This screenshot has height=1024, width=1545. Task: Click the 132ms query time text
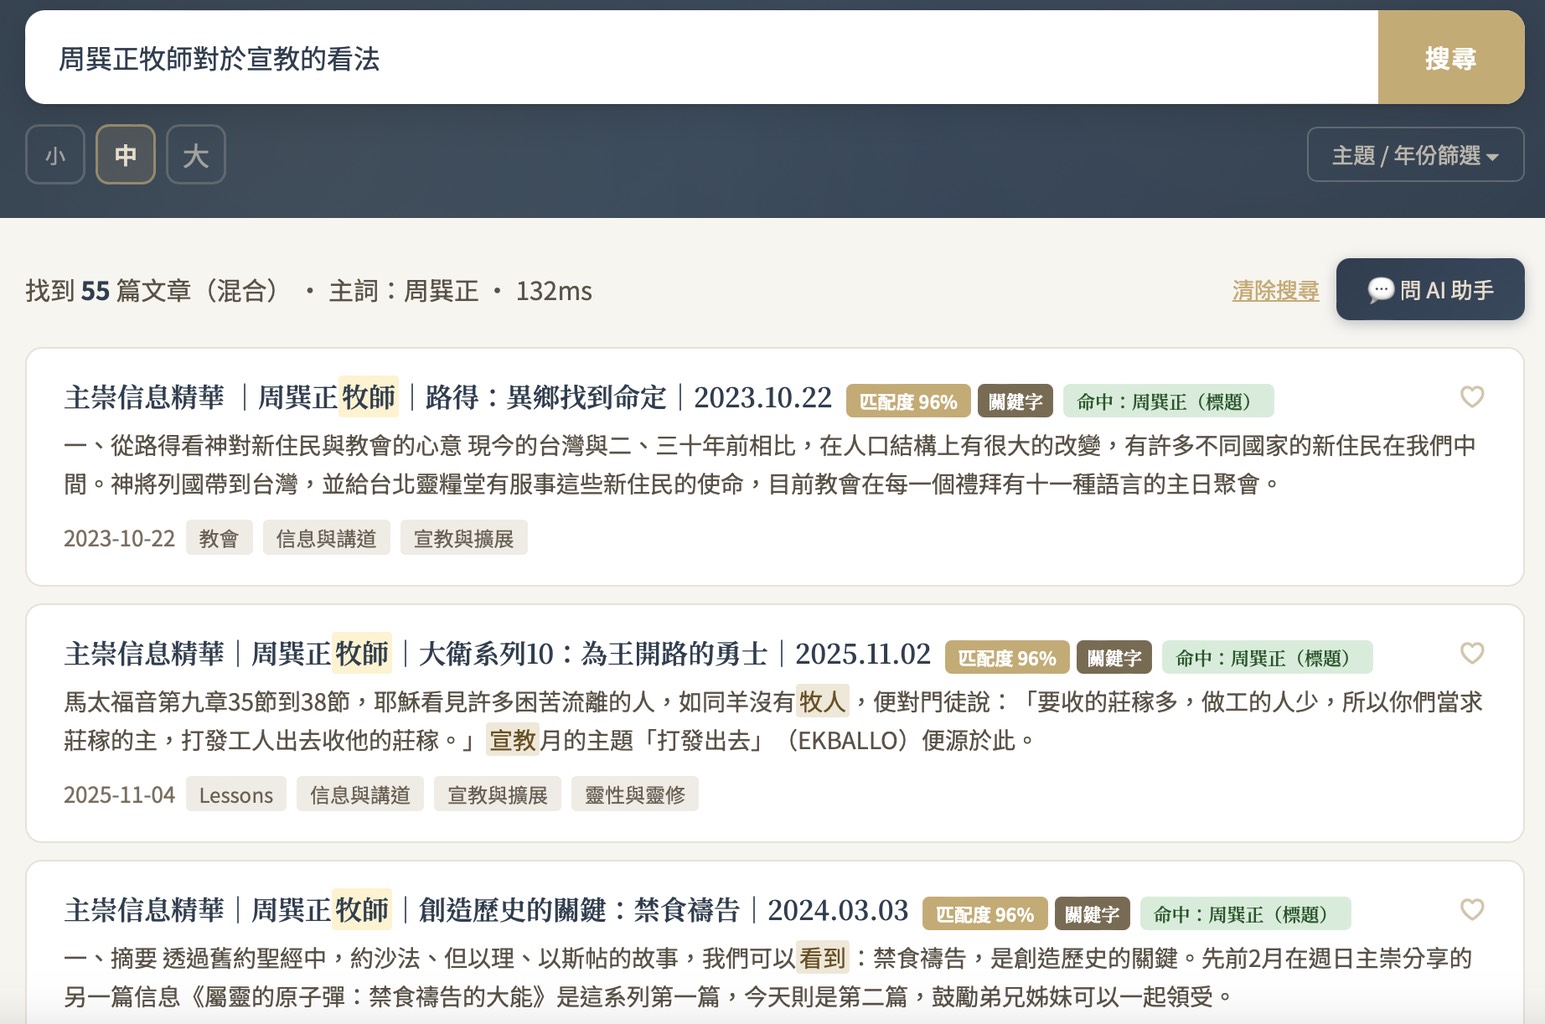554,291
